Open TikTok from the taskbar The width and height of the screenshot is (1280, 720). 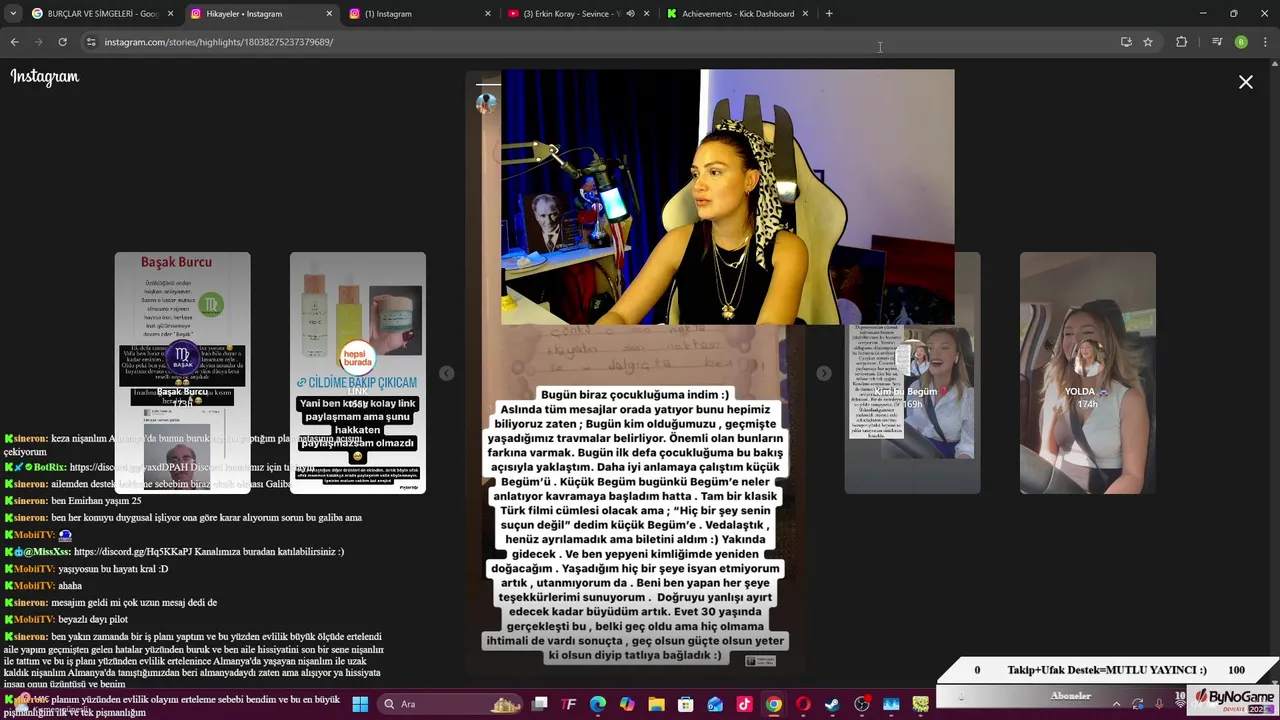point(744,704)
